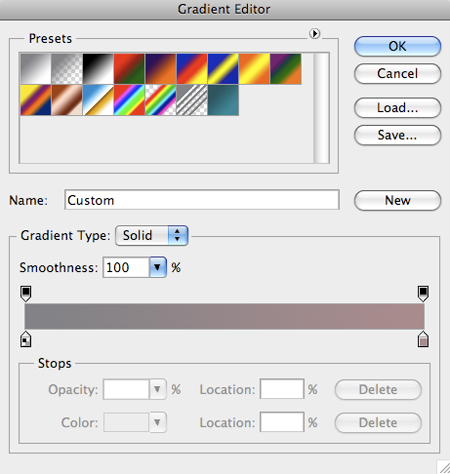The image size is (450, 474).
Task: Select the left opacity stop above gradient bar
Action: pos(26,294)
